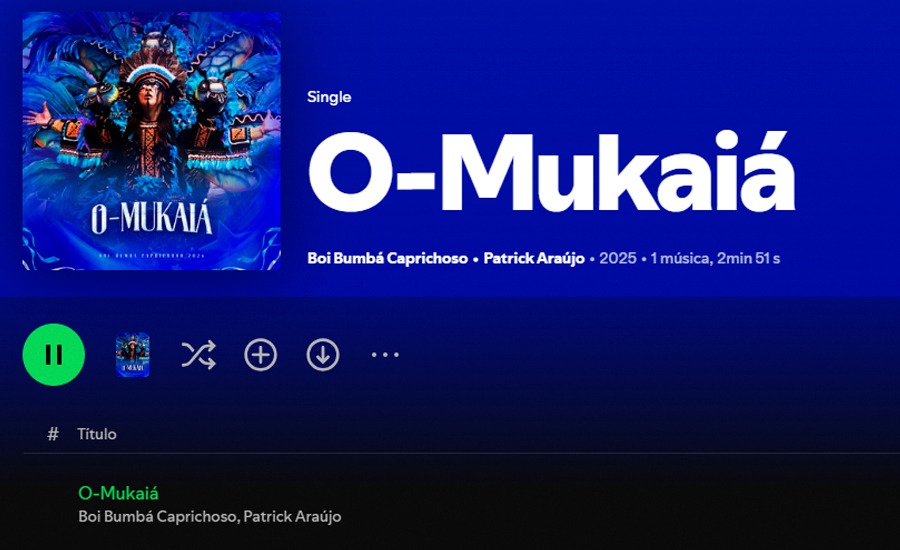Image resolution: width=900 pixels, height=550 pixels.
Task: Open Patrick Araújo link under track title
Action: pyautogui.click(x=292, y=516)
